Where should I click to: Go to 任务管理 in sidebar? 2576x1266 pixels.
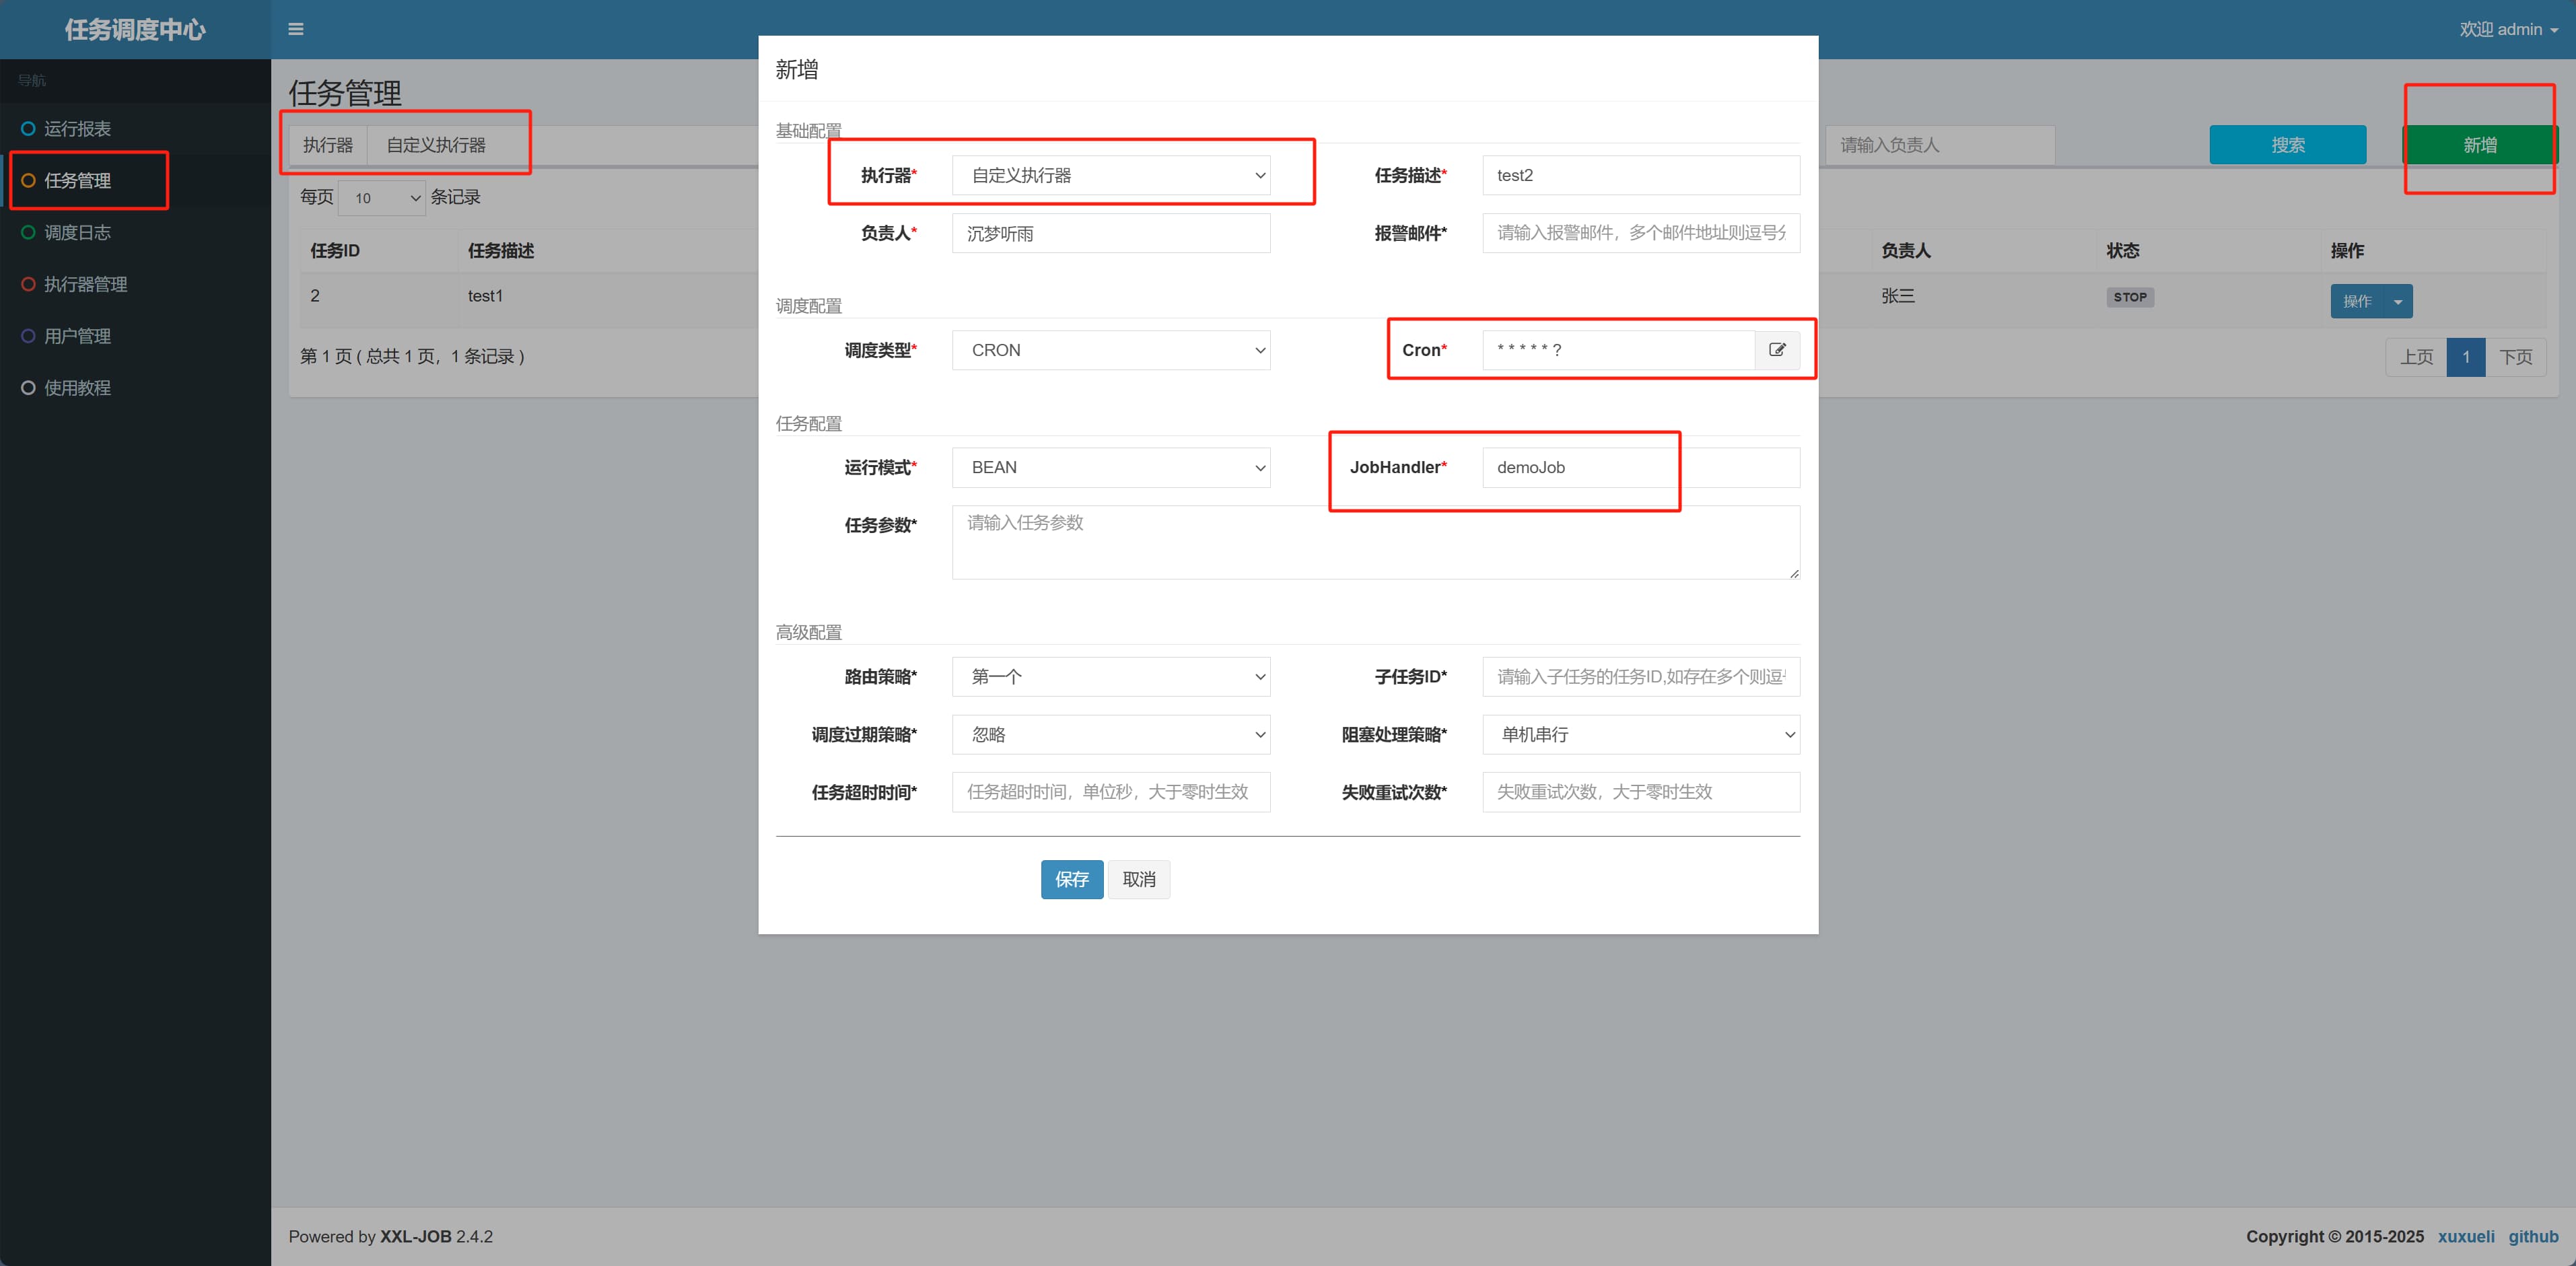pyautogui.click(x=78, y=181)
